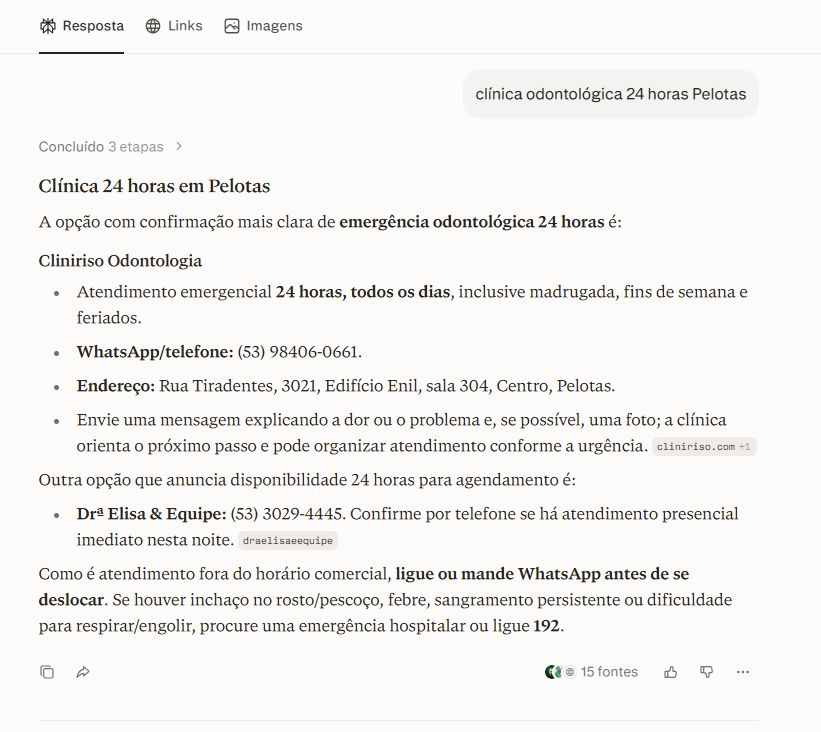This screenshot has width=821, height=732.
Task: Click the line Outra opção que anuncia disponibilidade
Action: pyautogui.click(x=307, y=480)
